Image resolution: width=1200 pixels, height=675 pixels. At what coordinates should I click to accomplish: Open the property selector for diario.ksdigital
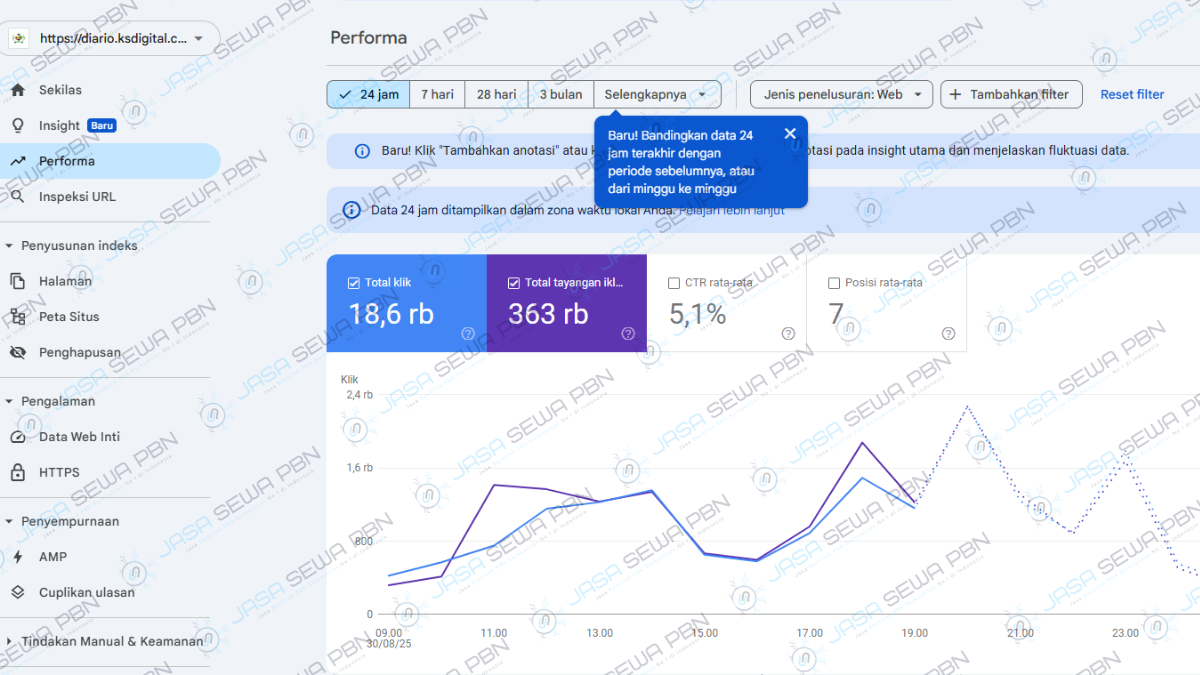[110, 39]
